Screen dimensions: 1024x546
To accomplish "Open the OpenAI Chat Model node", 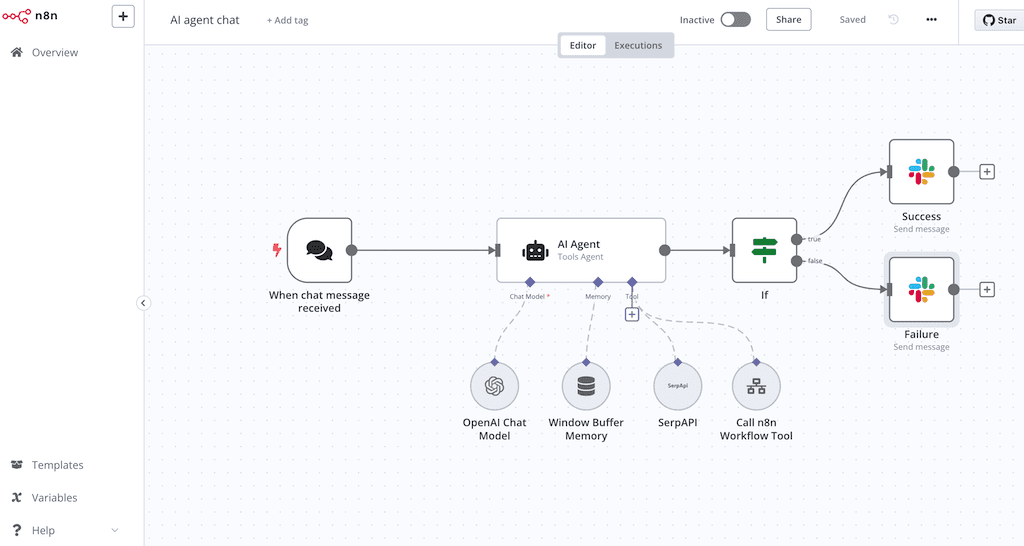I will (x=494, y=386).
